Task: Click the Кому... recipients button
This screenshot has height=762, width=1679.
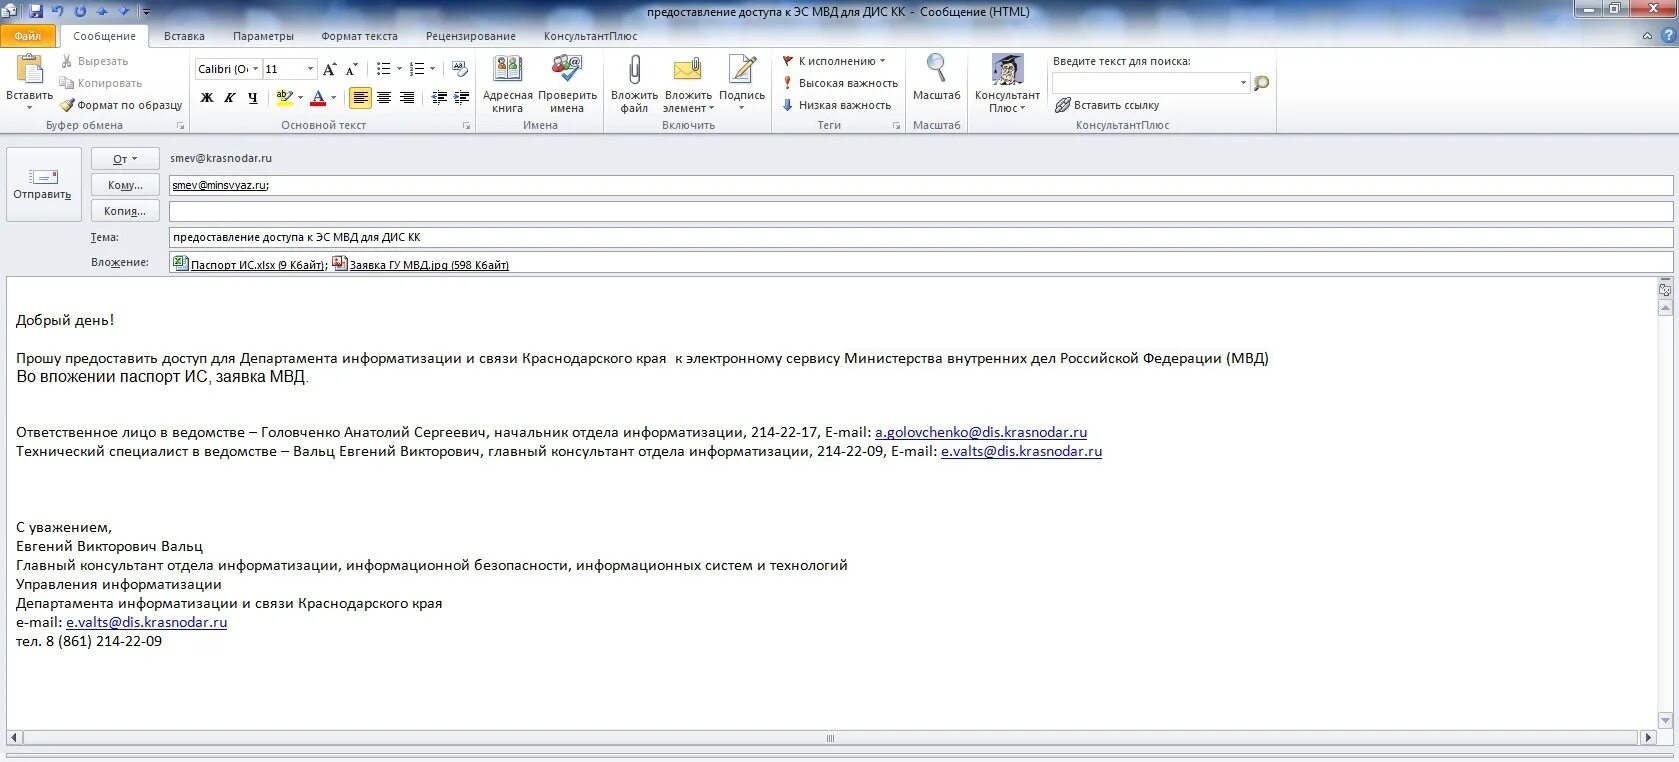Action: coord(125,185)
